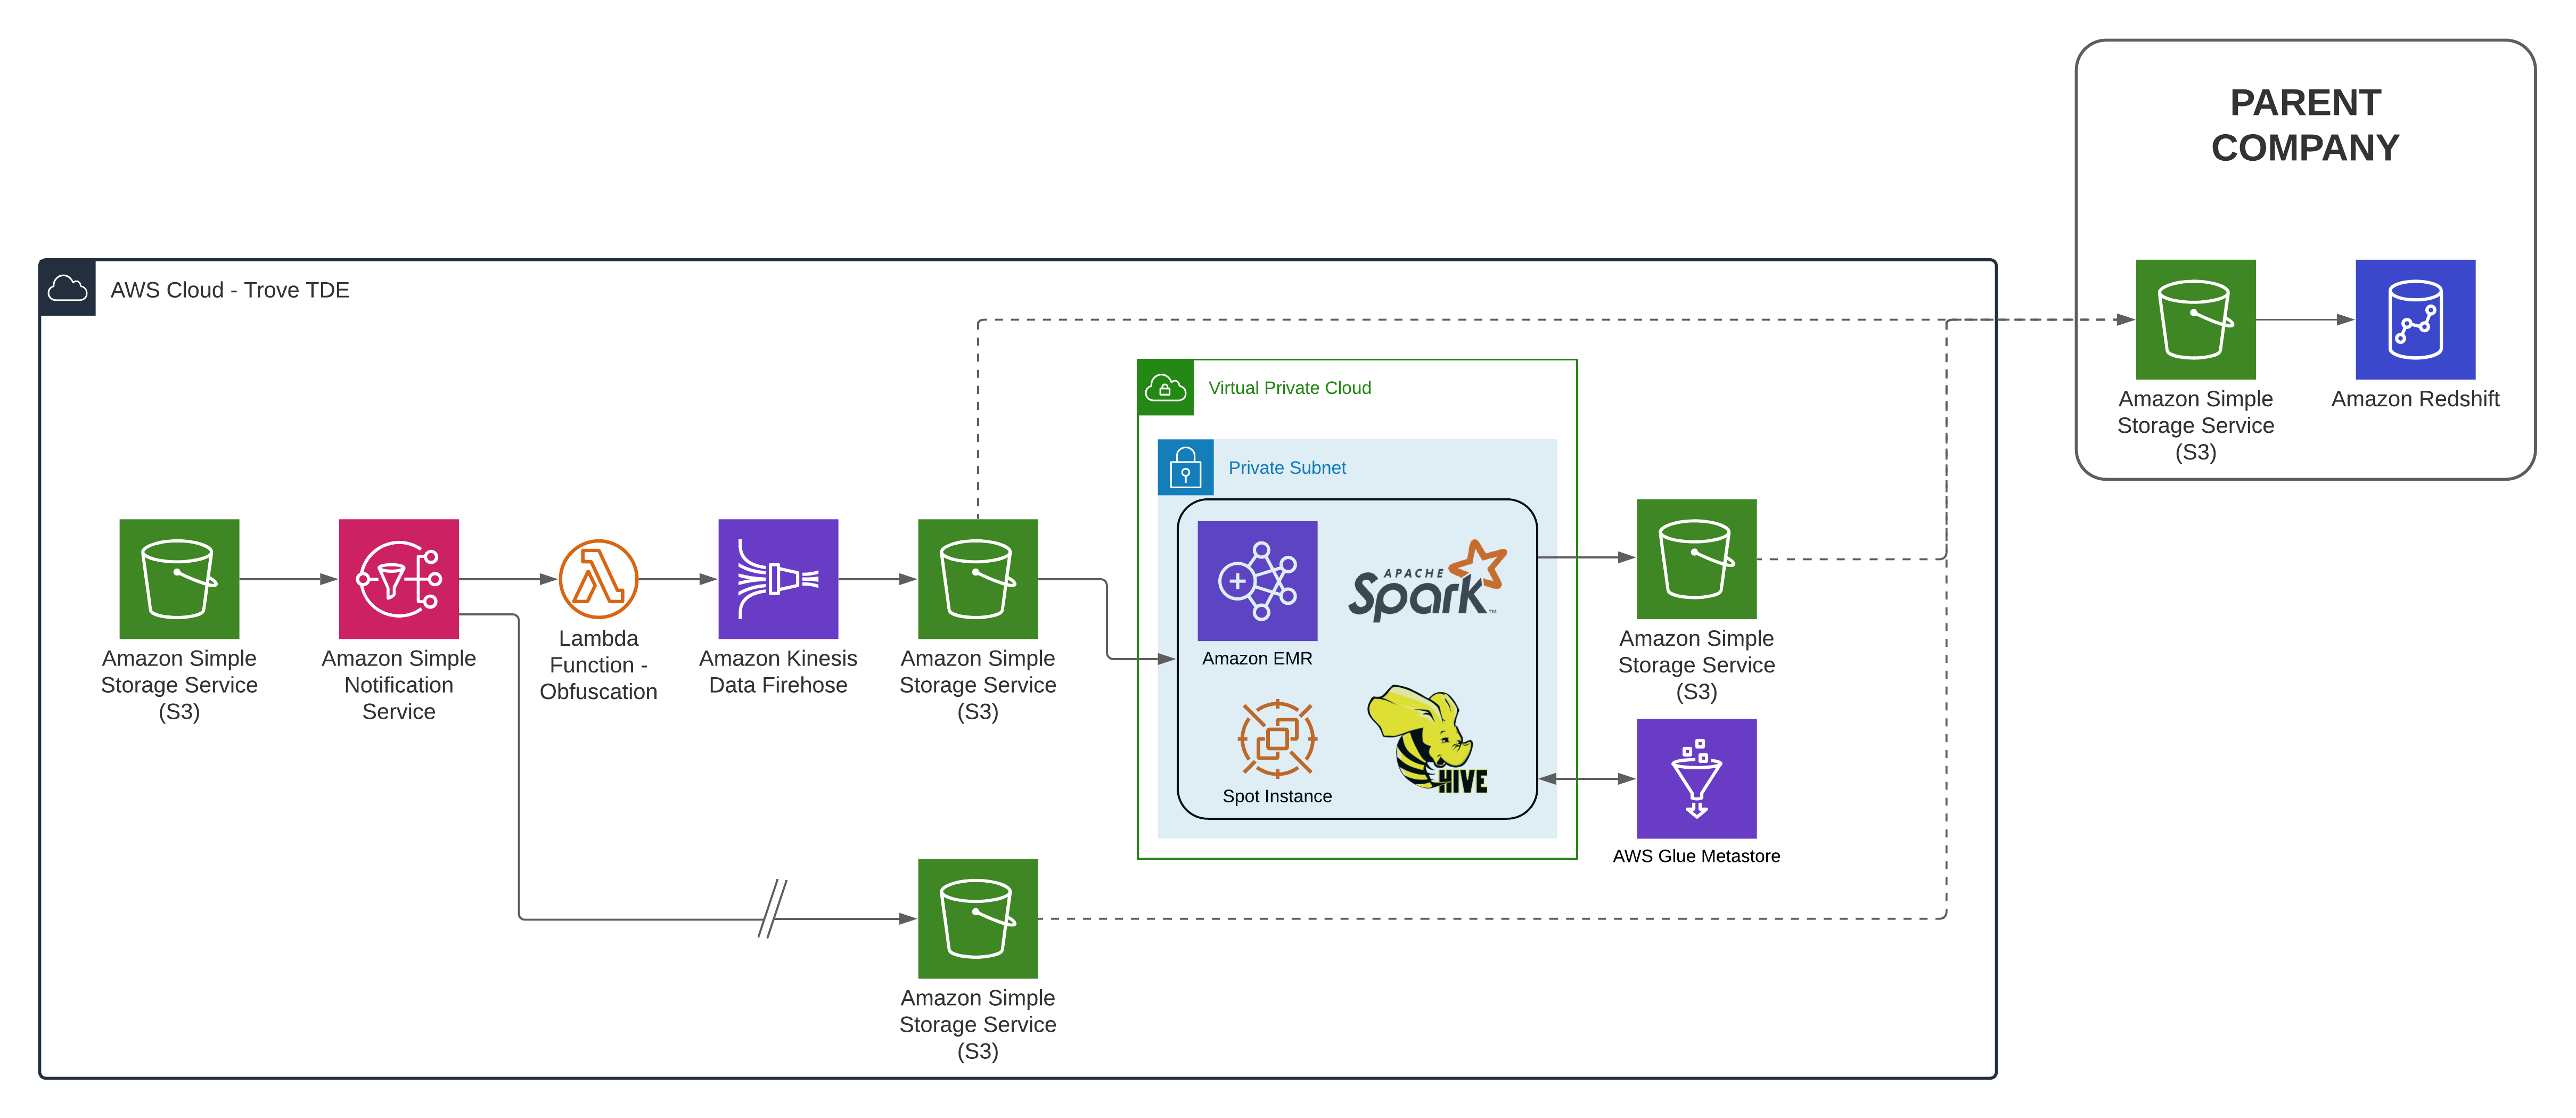
Task: Select the 'AWS Cloud - Trove TDE' label
Action: coord(229,290)
